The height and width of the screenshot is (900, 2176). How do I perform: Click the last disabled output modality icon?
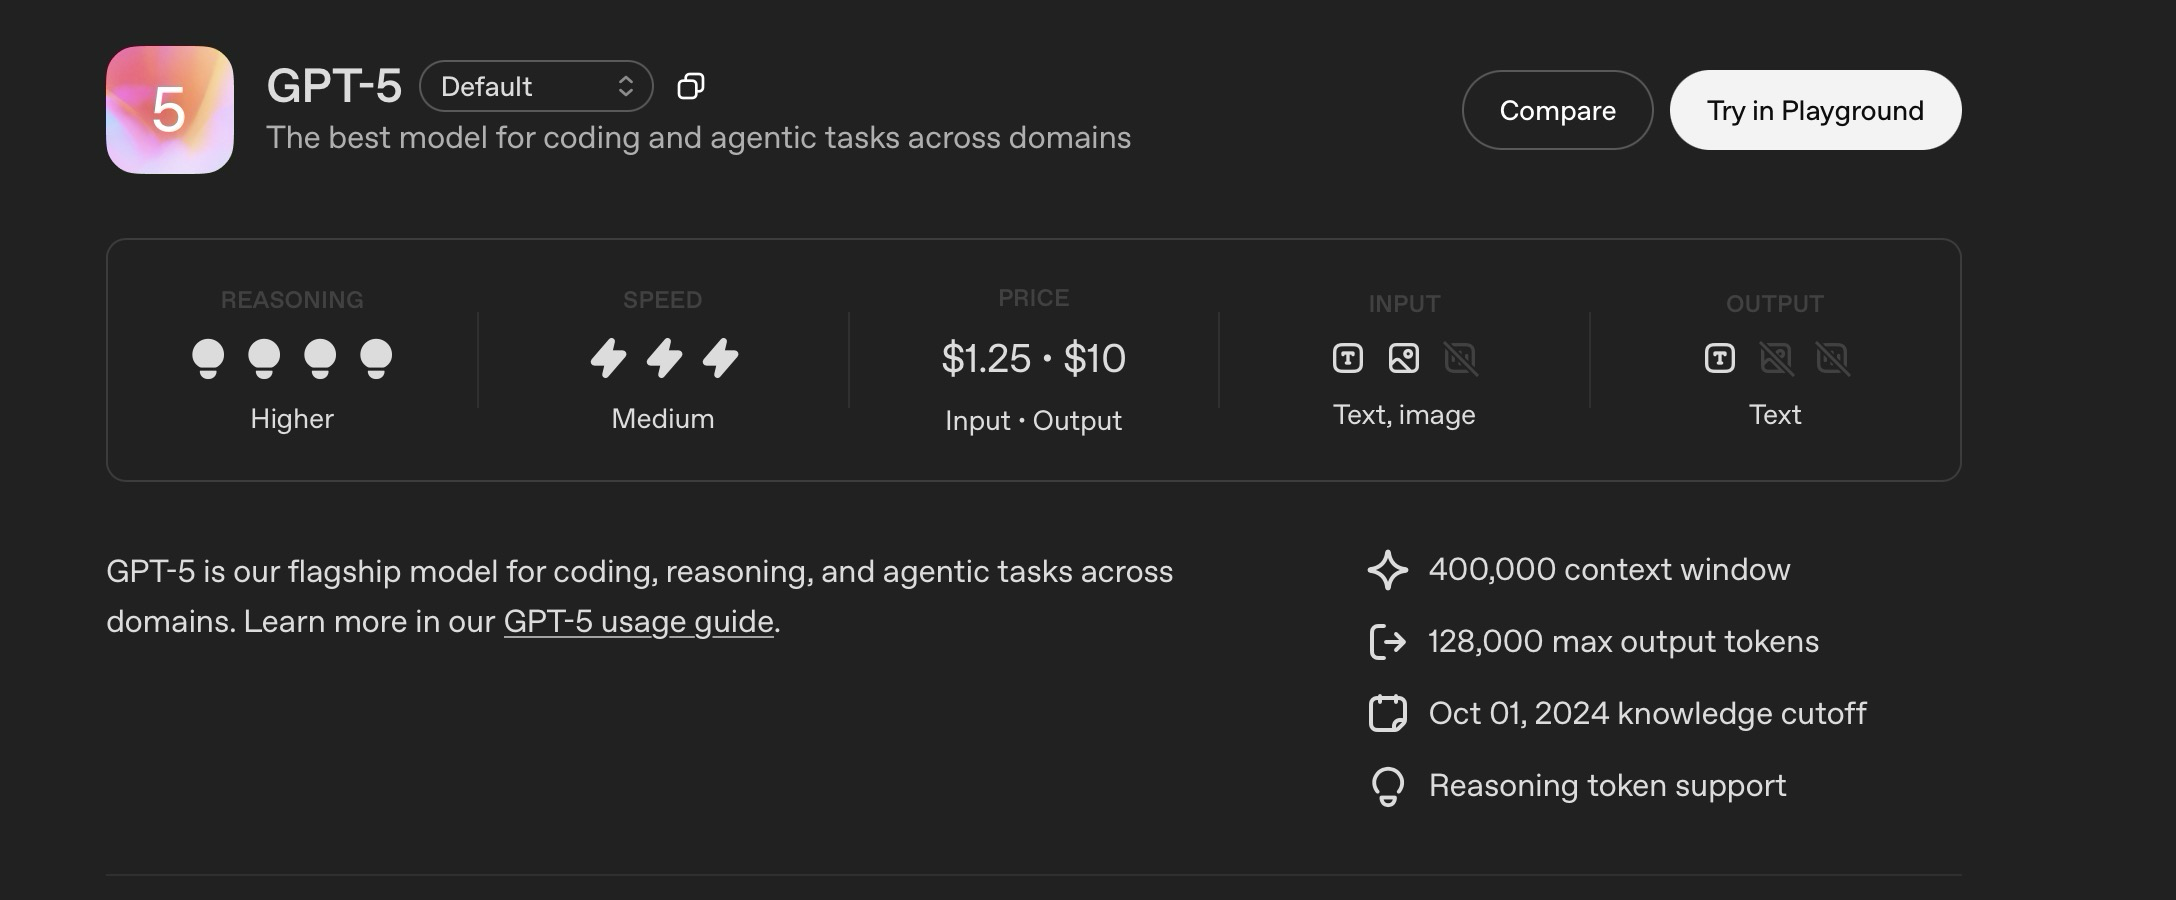pyautogui.click(x=1832, y=358)
